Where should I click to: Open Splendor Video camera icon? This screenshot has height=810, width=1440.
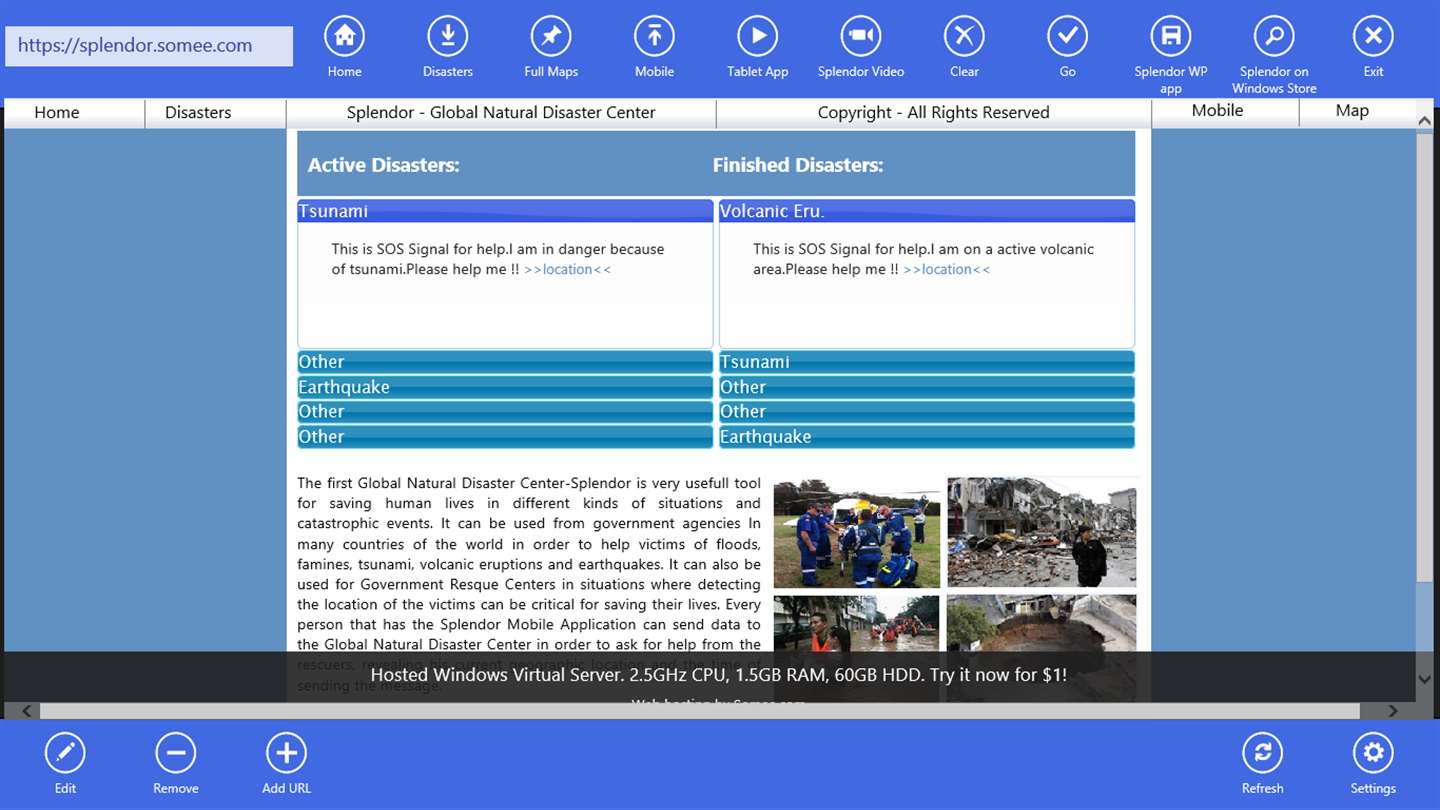pyautogui.click(x=861, y=37)
